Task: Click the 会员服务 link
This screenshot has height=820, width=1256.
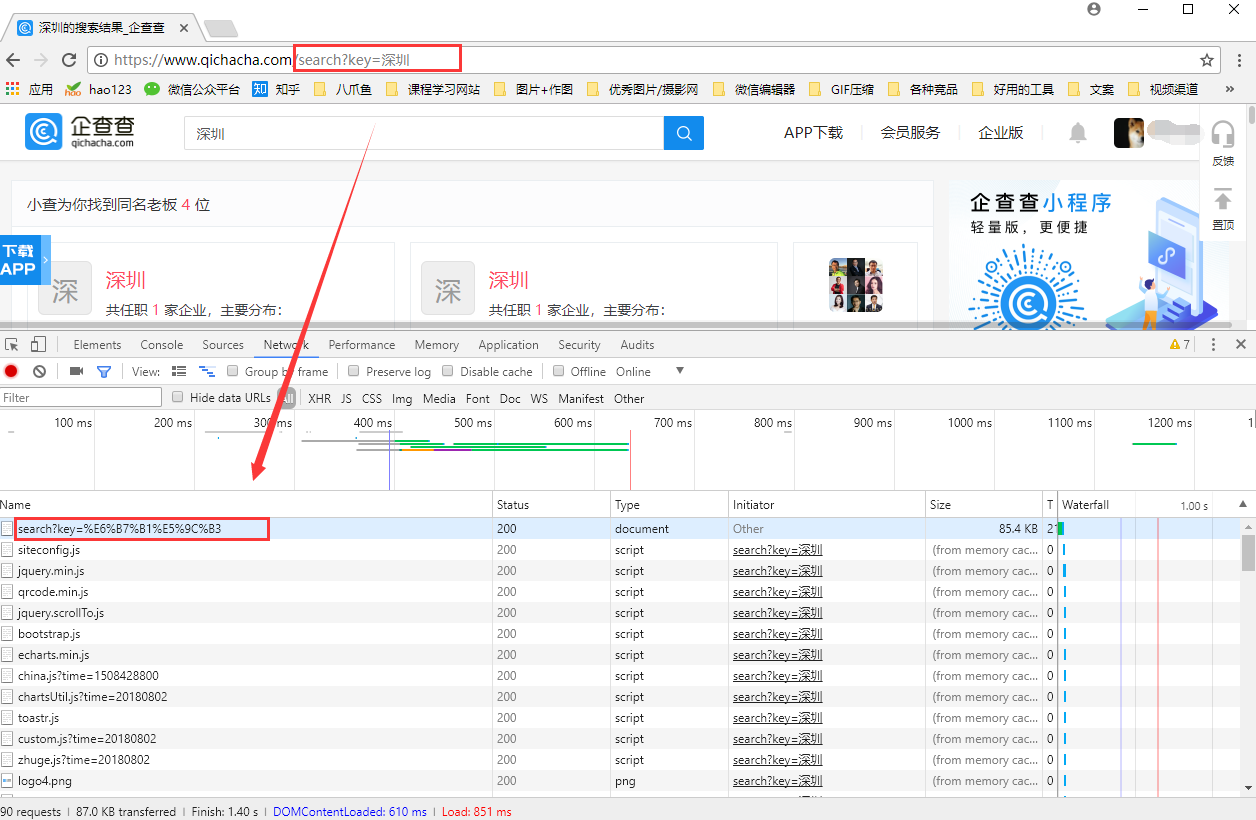Action: pyautogui.click(x=910, y=133)
